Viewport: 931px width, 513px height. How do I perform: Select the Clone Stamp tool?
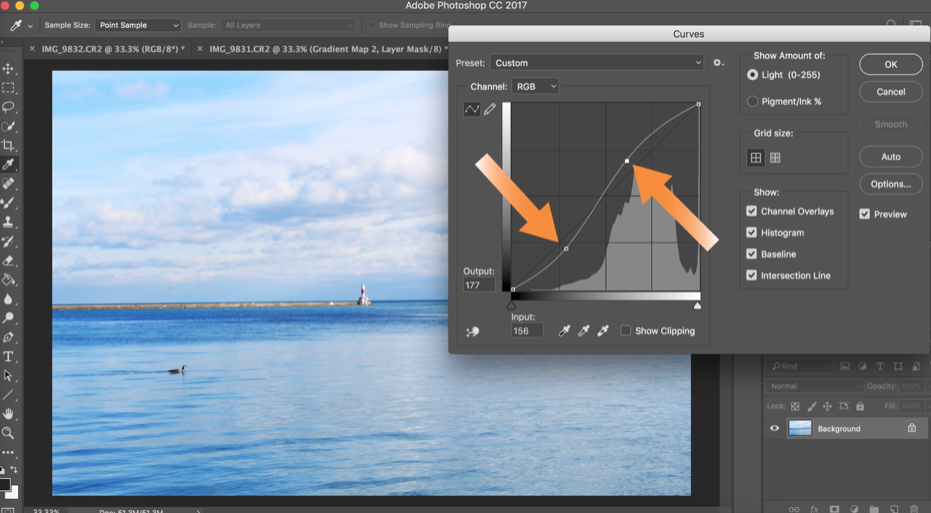[x=8, y=222]
